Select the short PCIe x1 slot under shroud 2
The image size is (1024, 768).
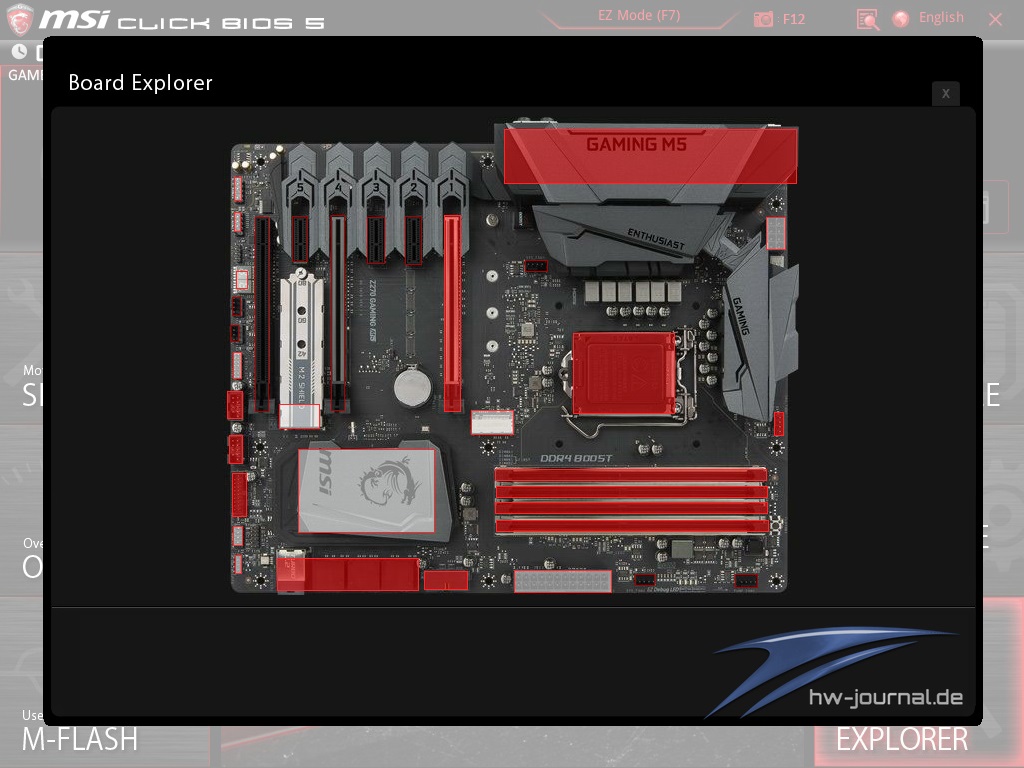point(413,240)
